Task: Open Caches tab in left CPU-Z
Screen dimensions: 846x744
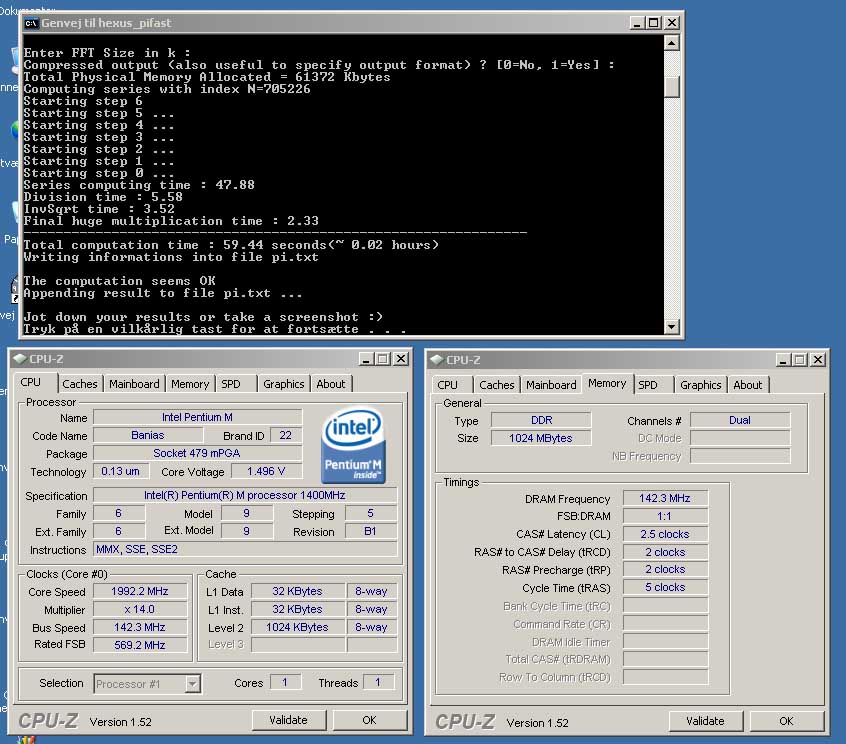Action: pos(80,384)
